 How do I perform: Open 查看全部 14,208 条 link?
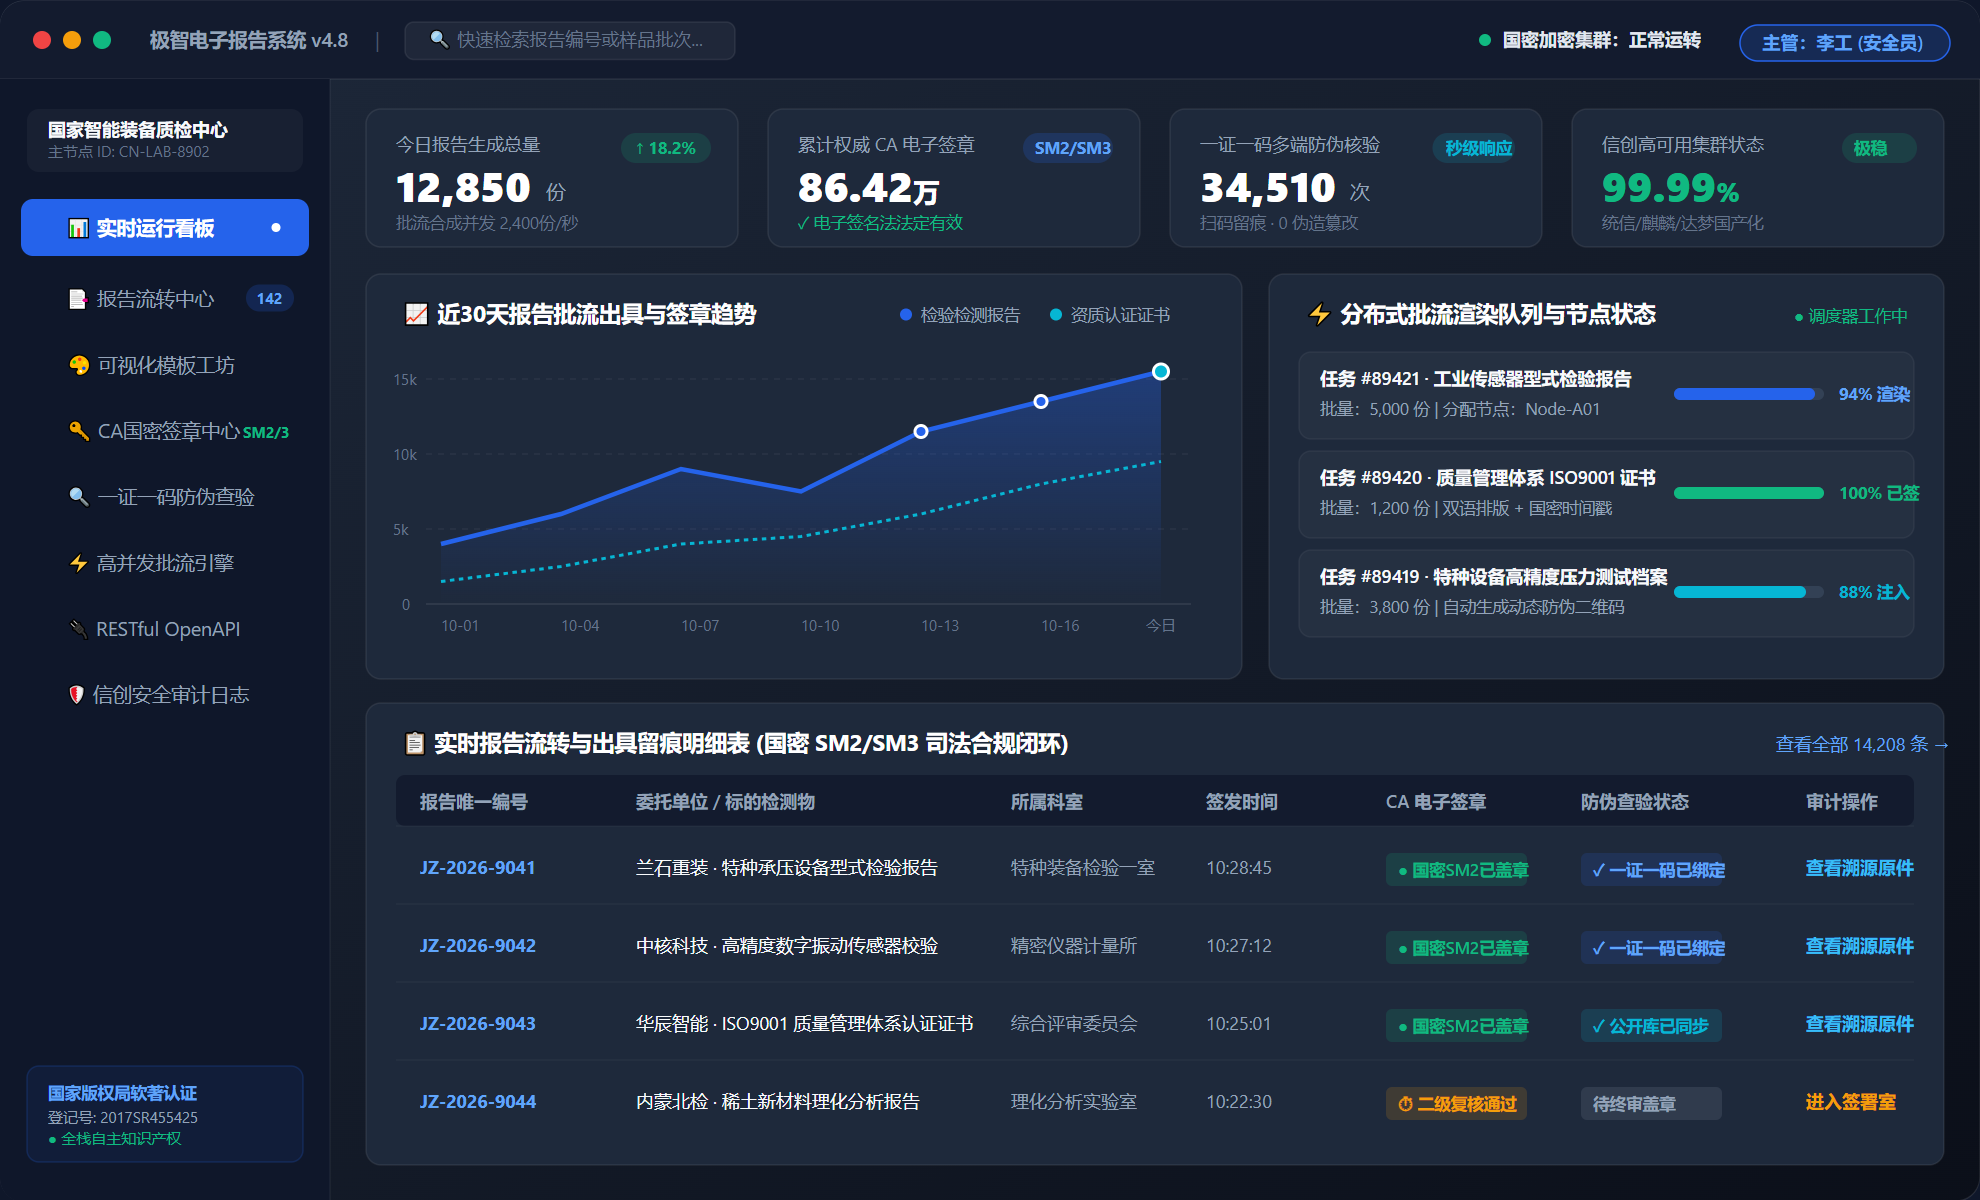[1861, 744]
